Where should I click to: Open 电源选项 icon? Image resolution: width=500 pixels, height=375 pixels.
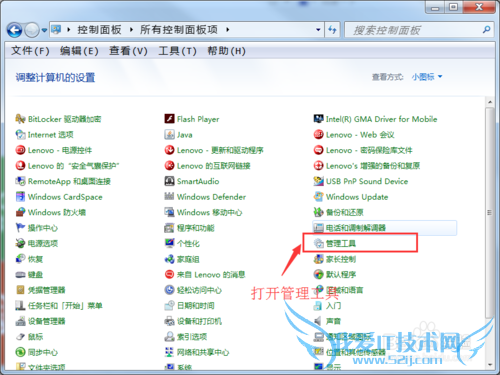pos(20,243)
